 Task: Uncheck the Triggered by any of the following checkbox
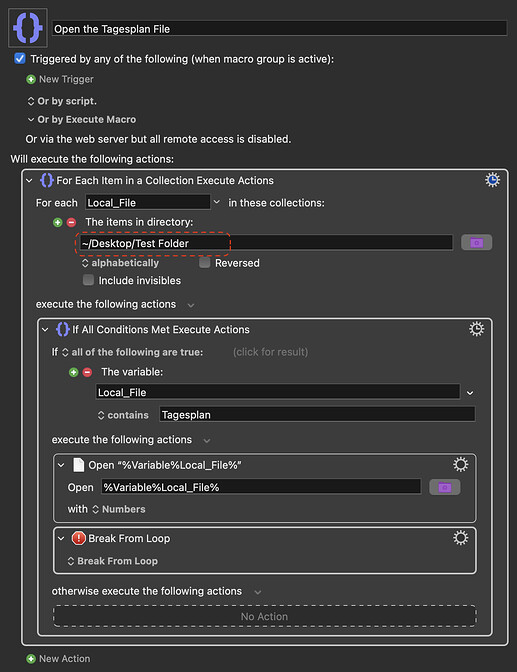click(20, 58)
